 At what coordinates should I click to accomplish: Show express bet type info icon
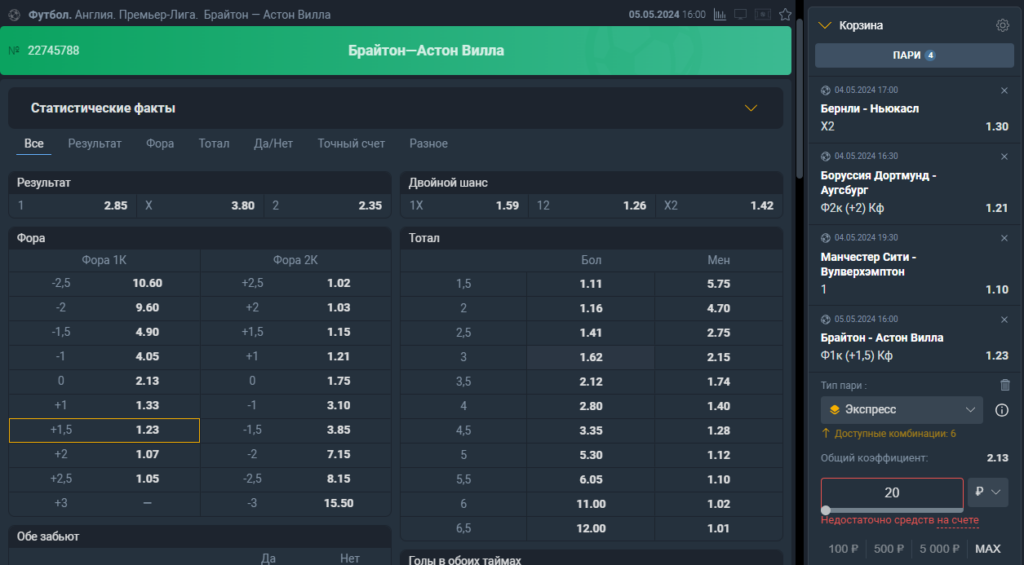[x=1002, y=410]
